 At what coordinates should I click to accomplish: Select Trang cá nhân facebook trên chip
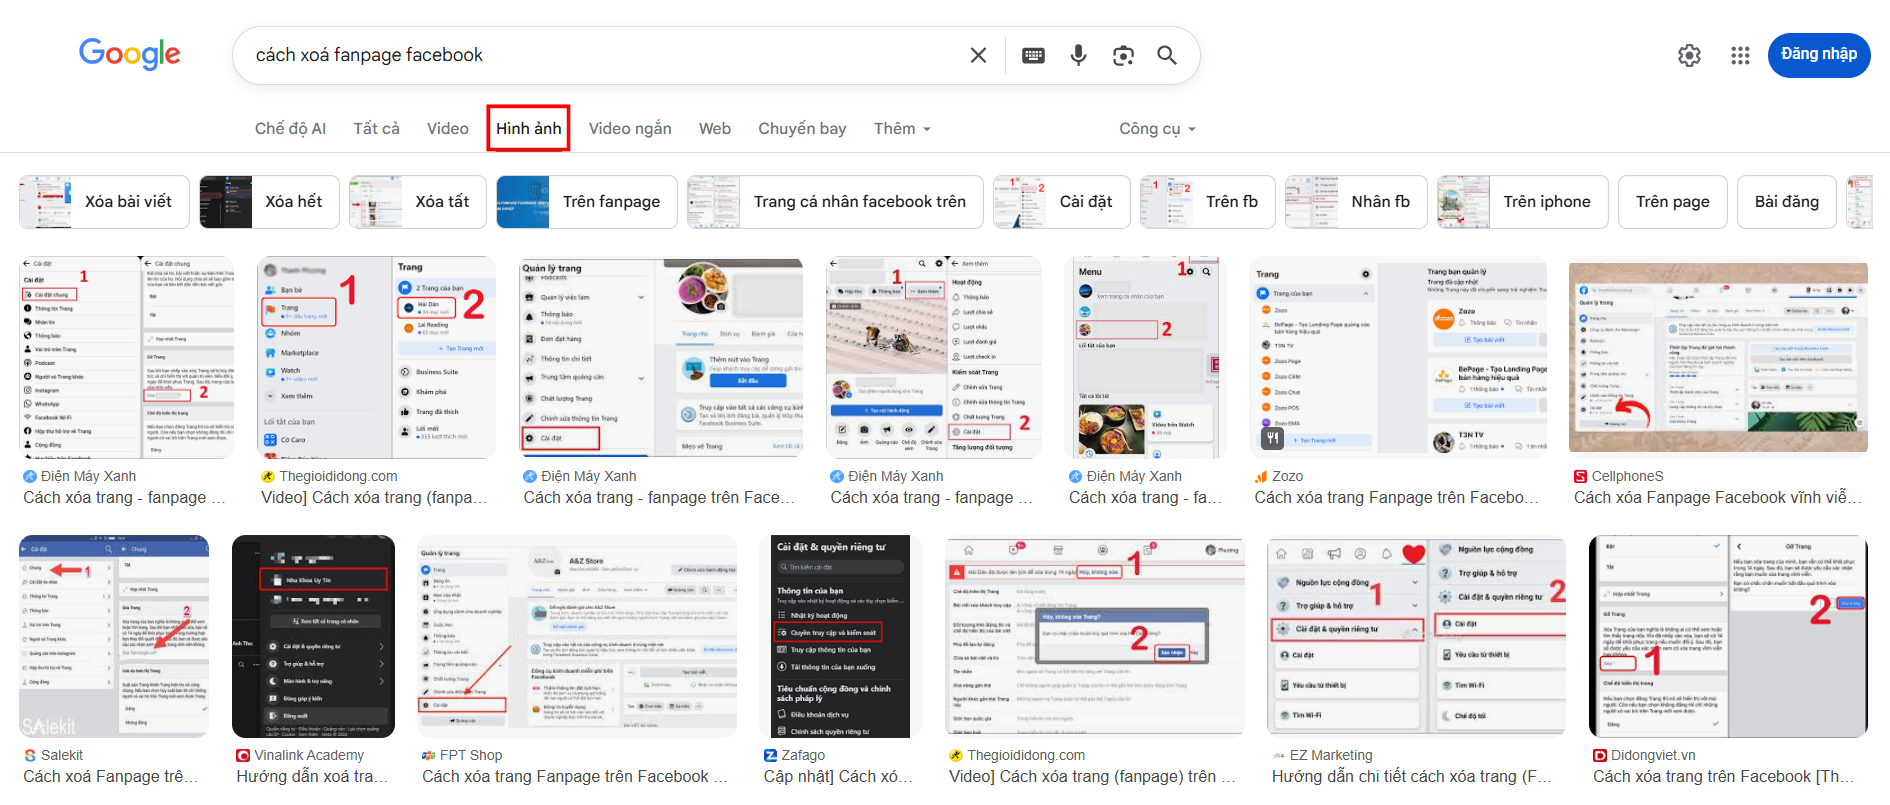[x=835, y=201]
